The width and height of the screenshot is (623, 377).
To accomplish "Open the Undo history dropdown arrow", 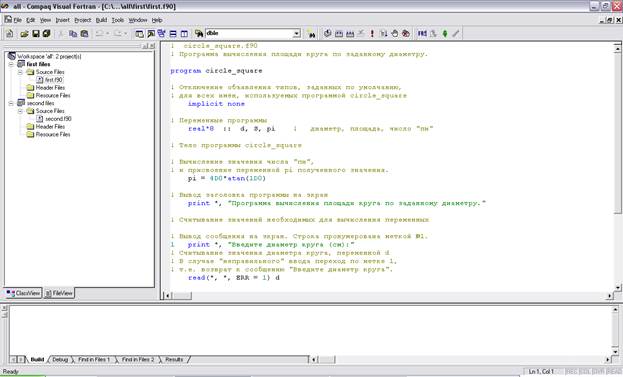I will [107, 34].
